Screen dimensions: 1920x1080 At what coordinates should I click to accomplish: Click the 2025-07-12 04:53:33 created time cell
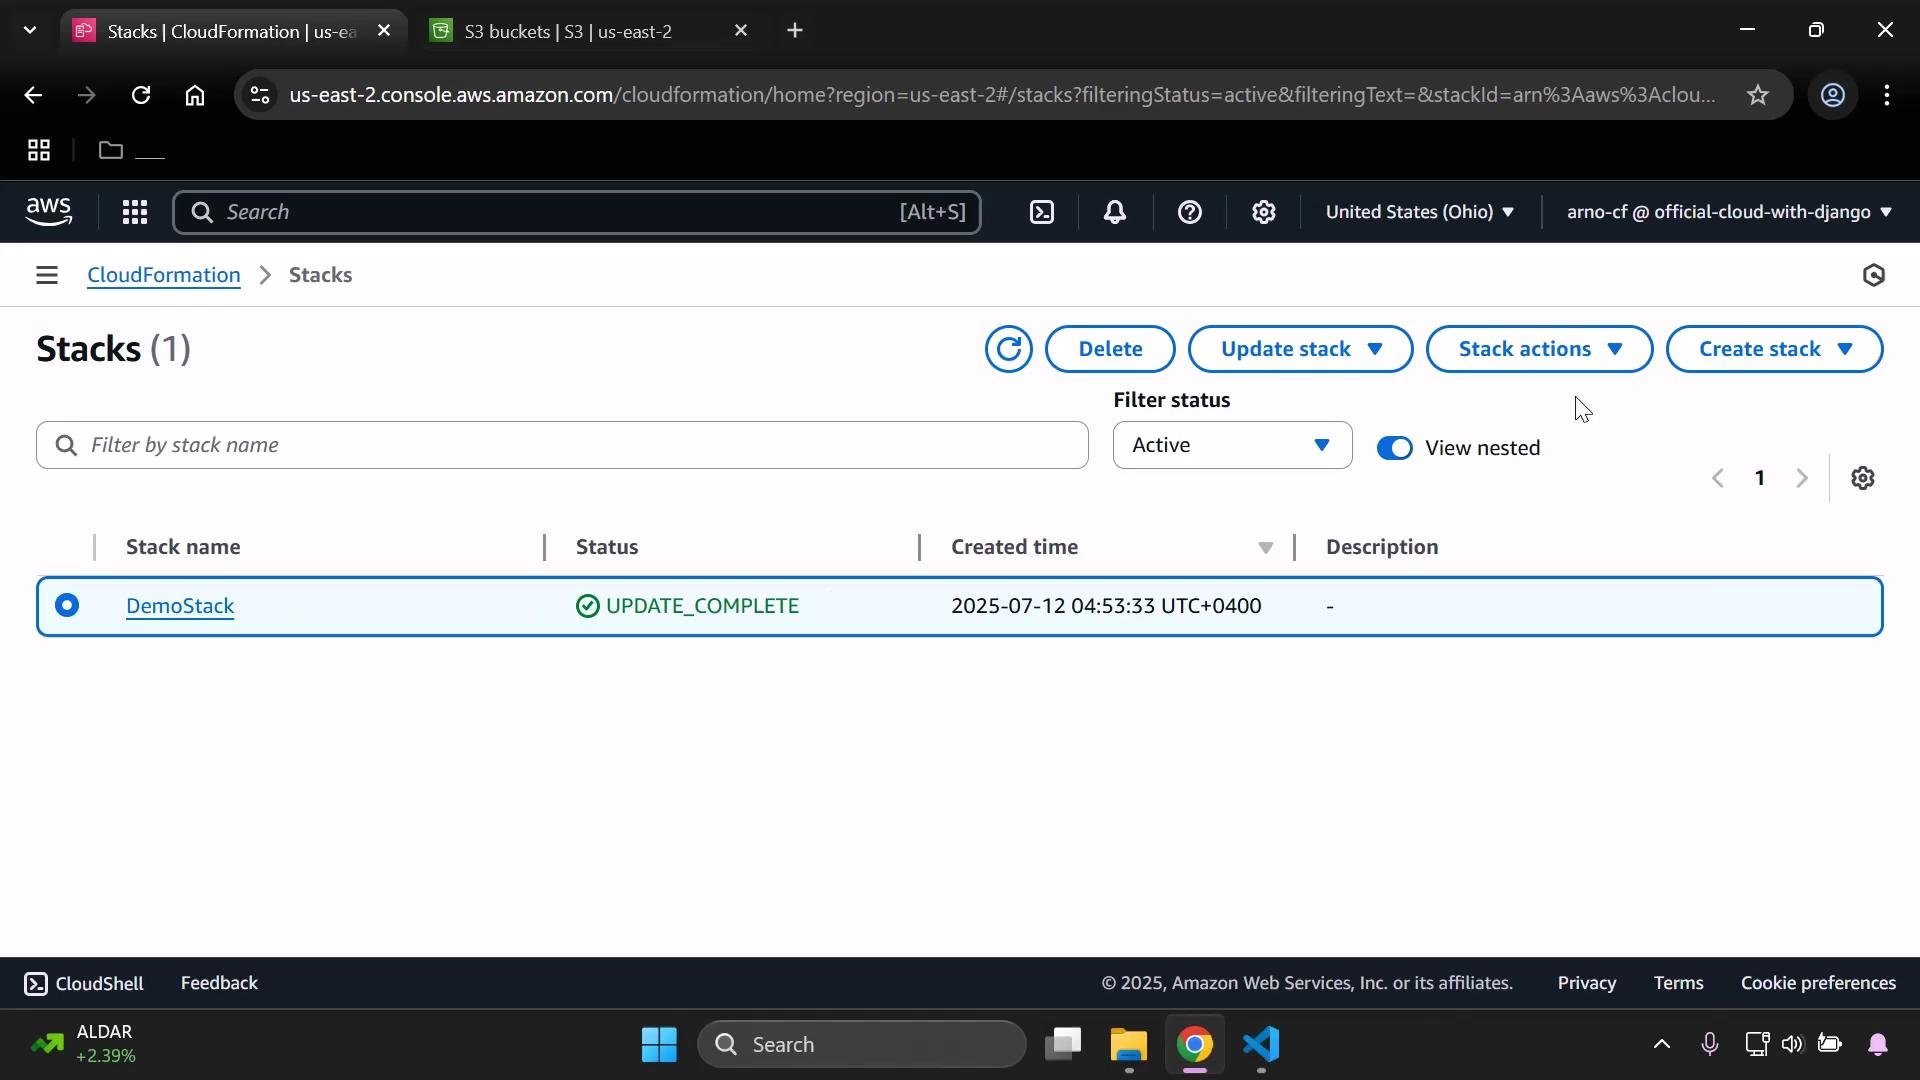click(1106, 606)
